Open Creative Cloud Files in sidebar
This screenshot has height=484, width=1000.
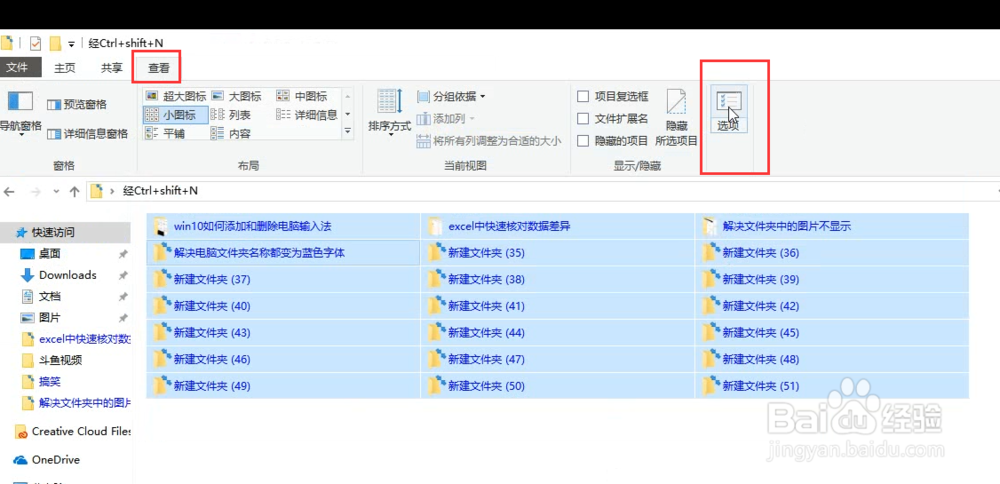tap(72, 432)
